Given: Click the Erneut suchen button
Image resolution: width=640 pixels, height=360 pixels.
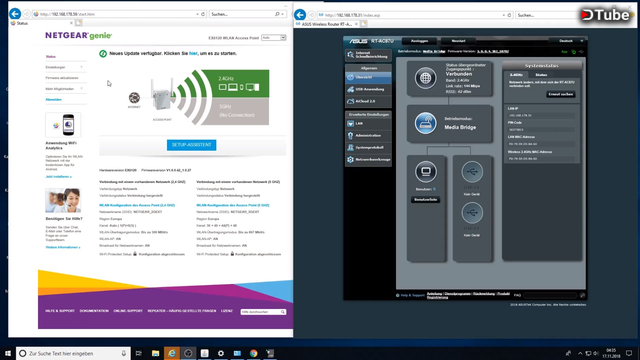Looking at the screenshot, I should click(560, 94).
